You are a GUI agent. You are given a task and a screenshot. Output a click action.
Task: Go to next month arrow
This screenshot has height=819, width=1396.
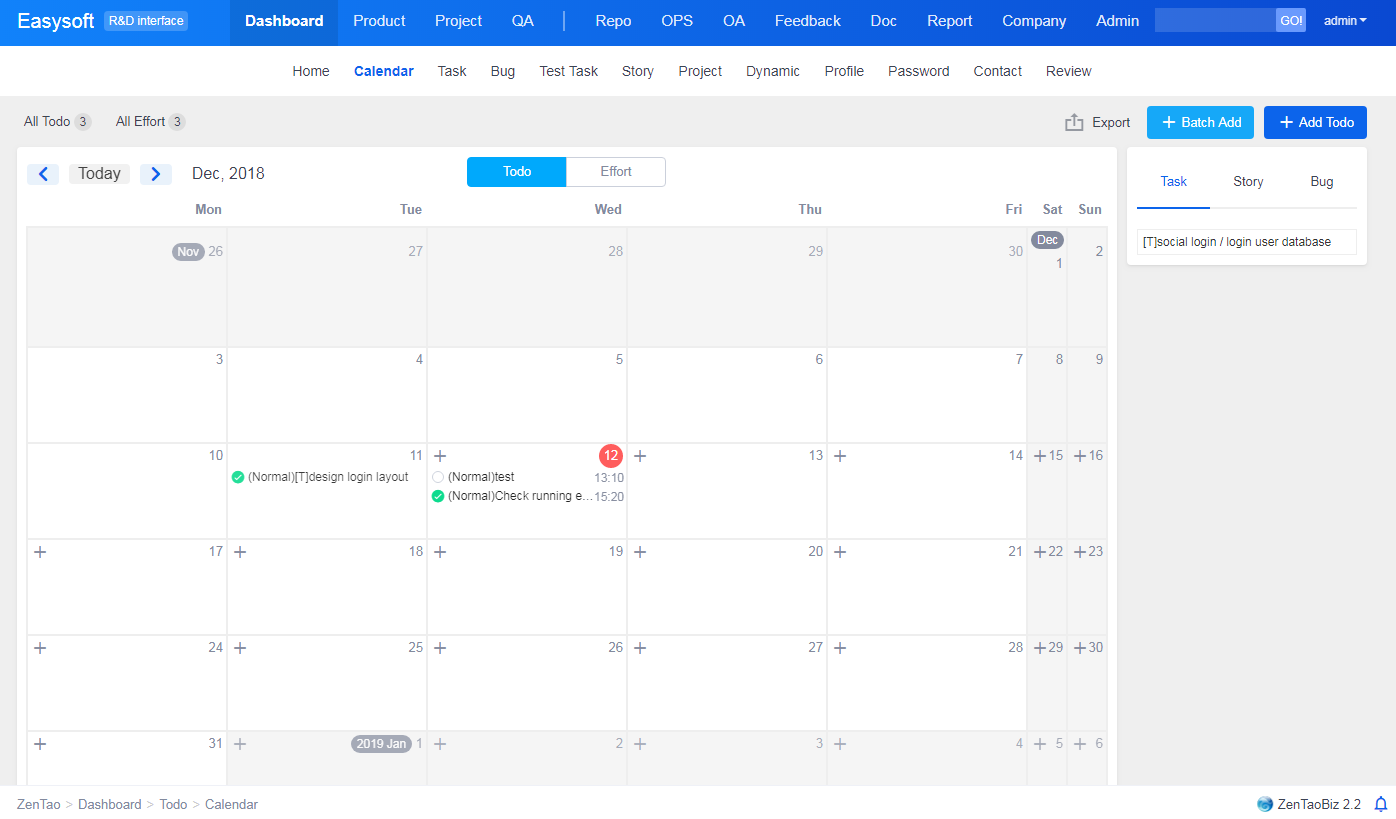coord(156,174)
